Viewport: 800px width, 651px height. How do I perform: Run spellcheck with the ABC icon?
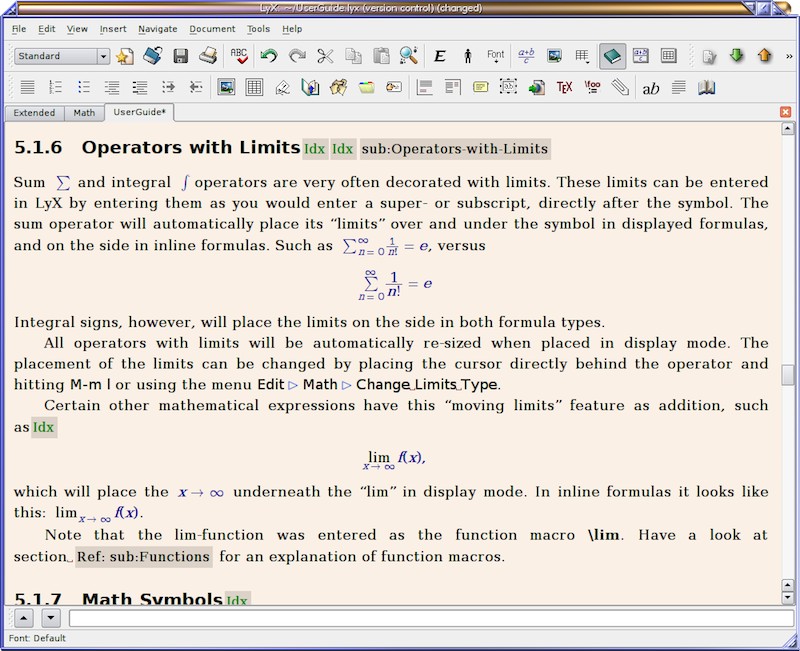click(x=239, y=56)
